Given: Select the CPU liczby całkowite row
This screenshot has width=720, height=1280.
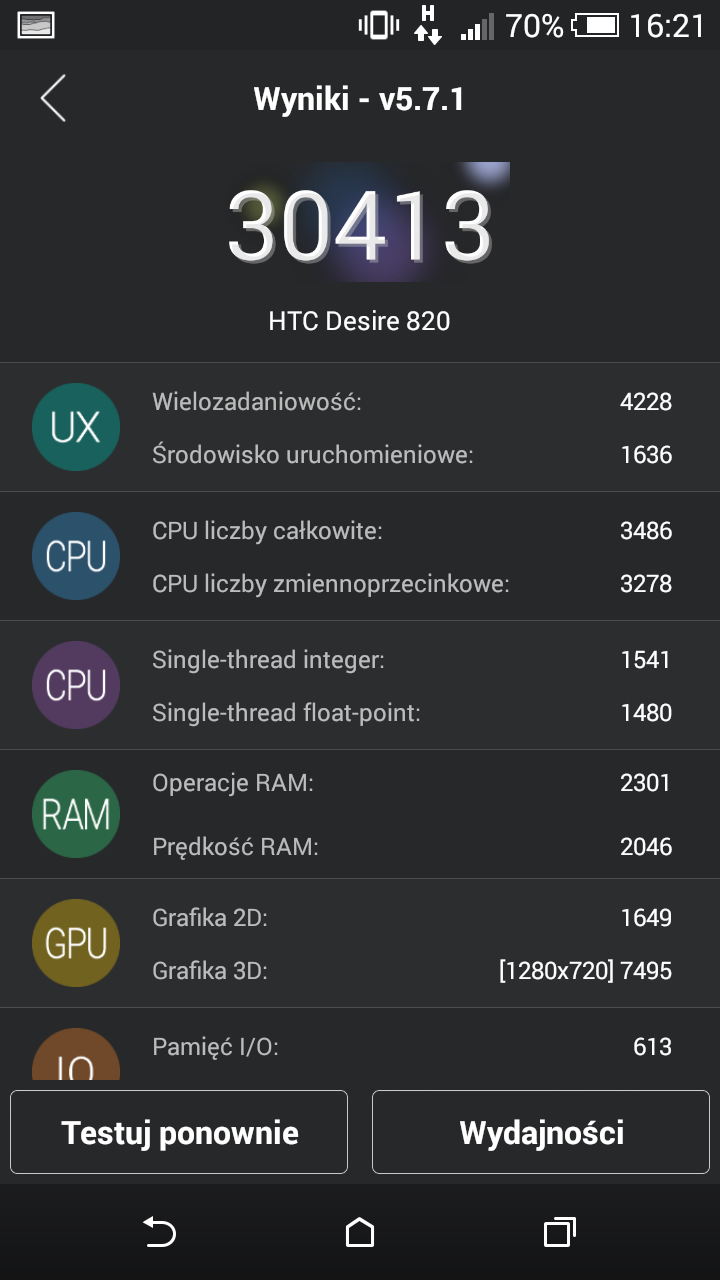Looking at the screenshot, I should tap(411, 531).
